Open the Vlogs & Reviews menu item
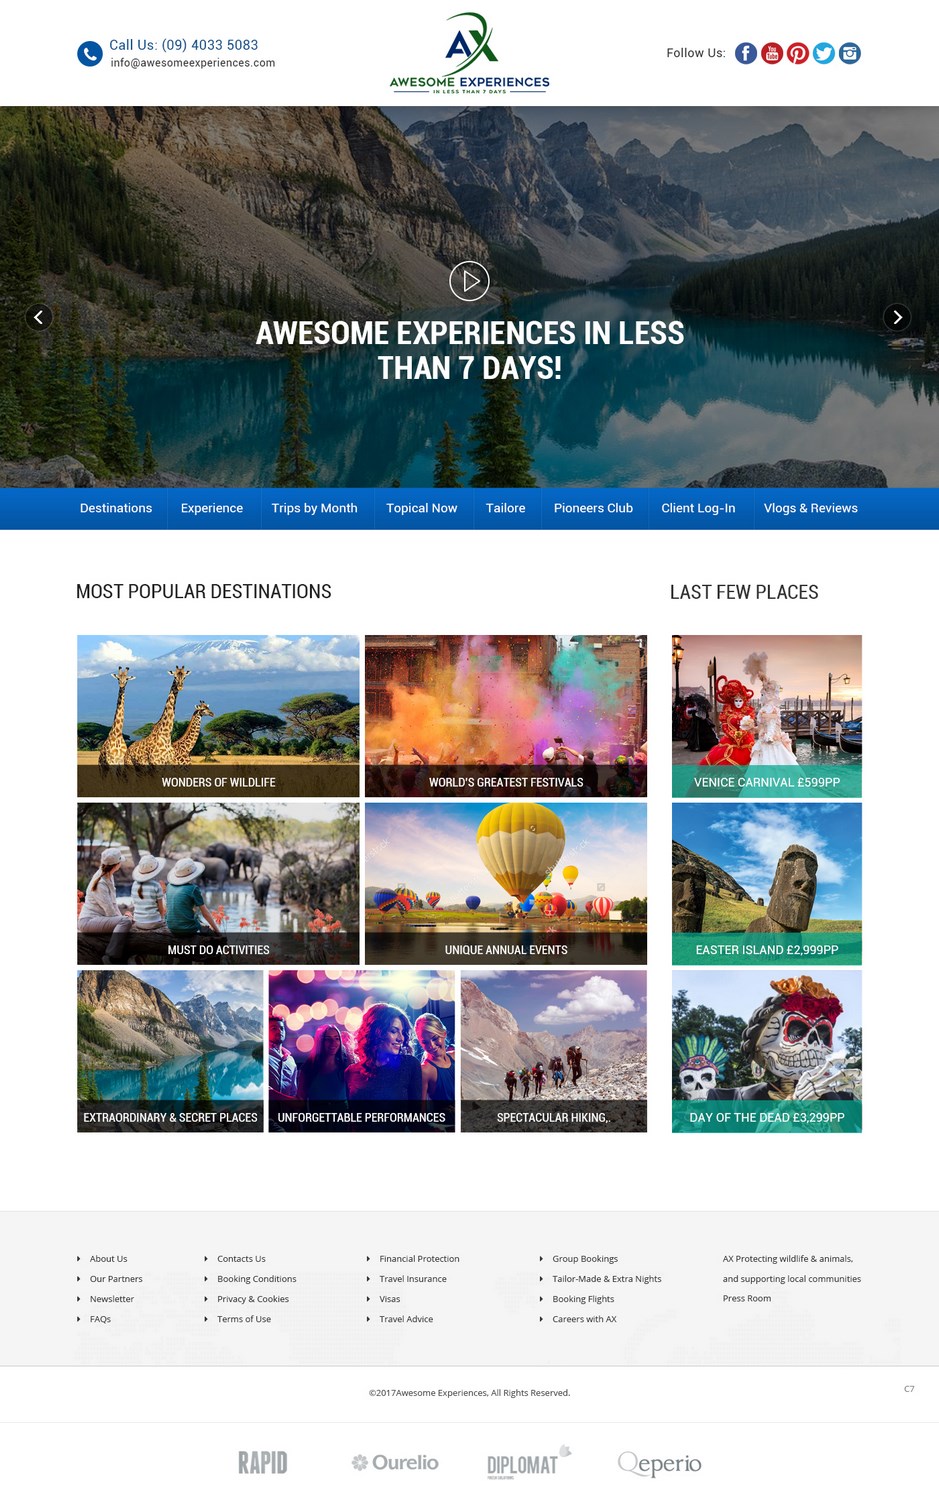Image resolution: width=939 pixels, height=1500 pixels. click(x=811, y=508)
